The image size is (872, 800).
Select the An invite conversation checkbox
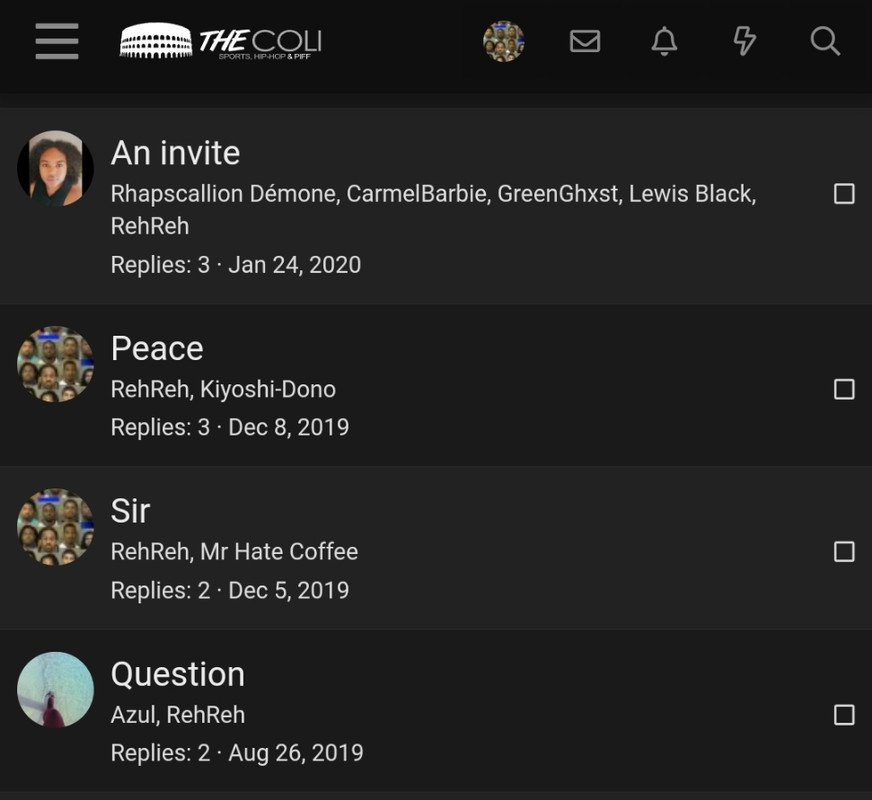click(x=844, y=194)
